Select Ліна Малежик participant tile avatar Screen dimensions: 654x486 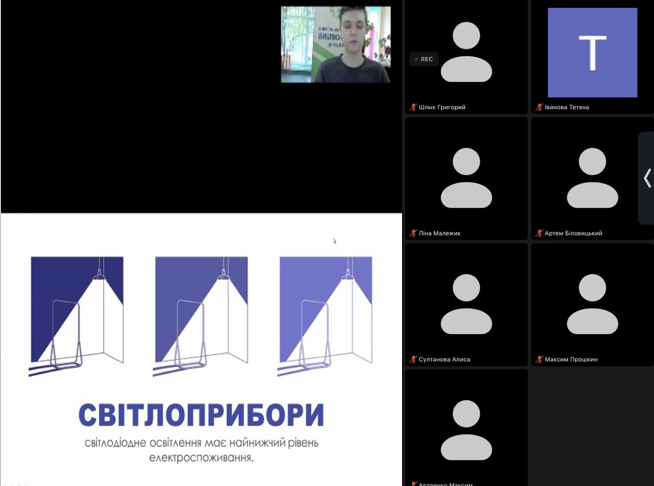pyautogui.click(x=466, y=178)
